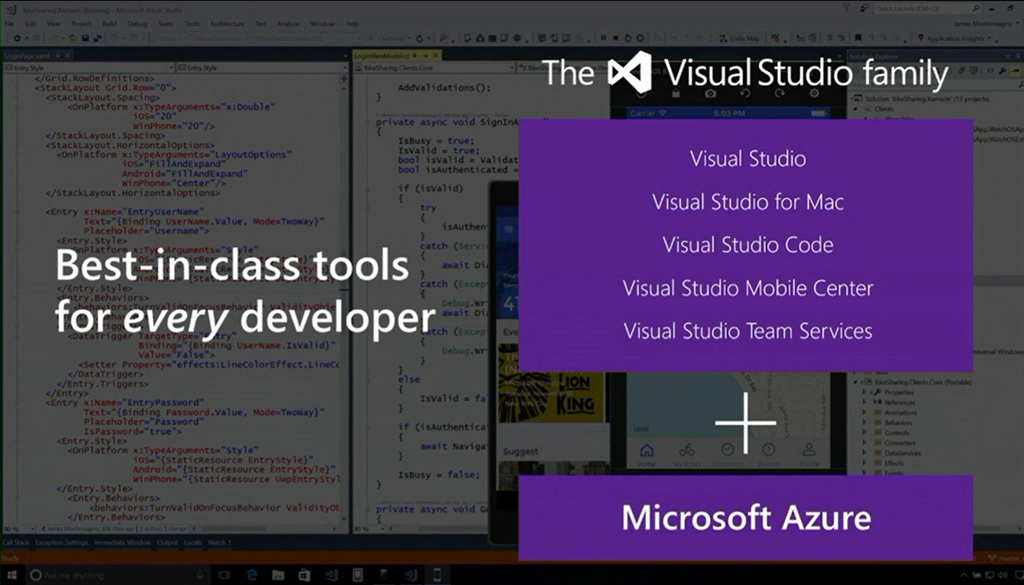Screen dimensions: 1024x585
Task: Click the settings gear in the simulator toolbar
Action: [814, 93]
